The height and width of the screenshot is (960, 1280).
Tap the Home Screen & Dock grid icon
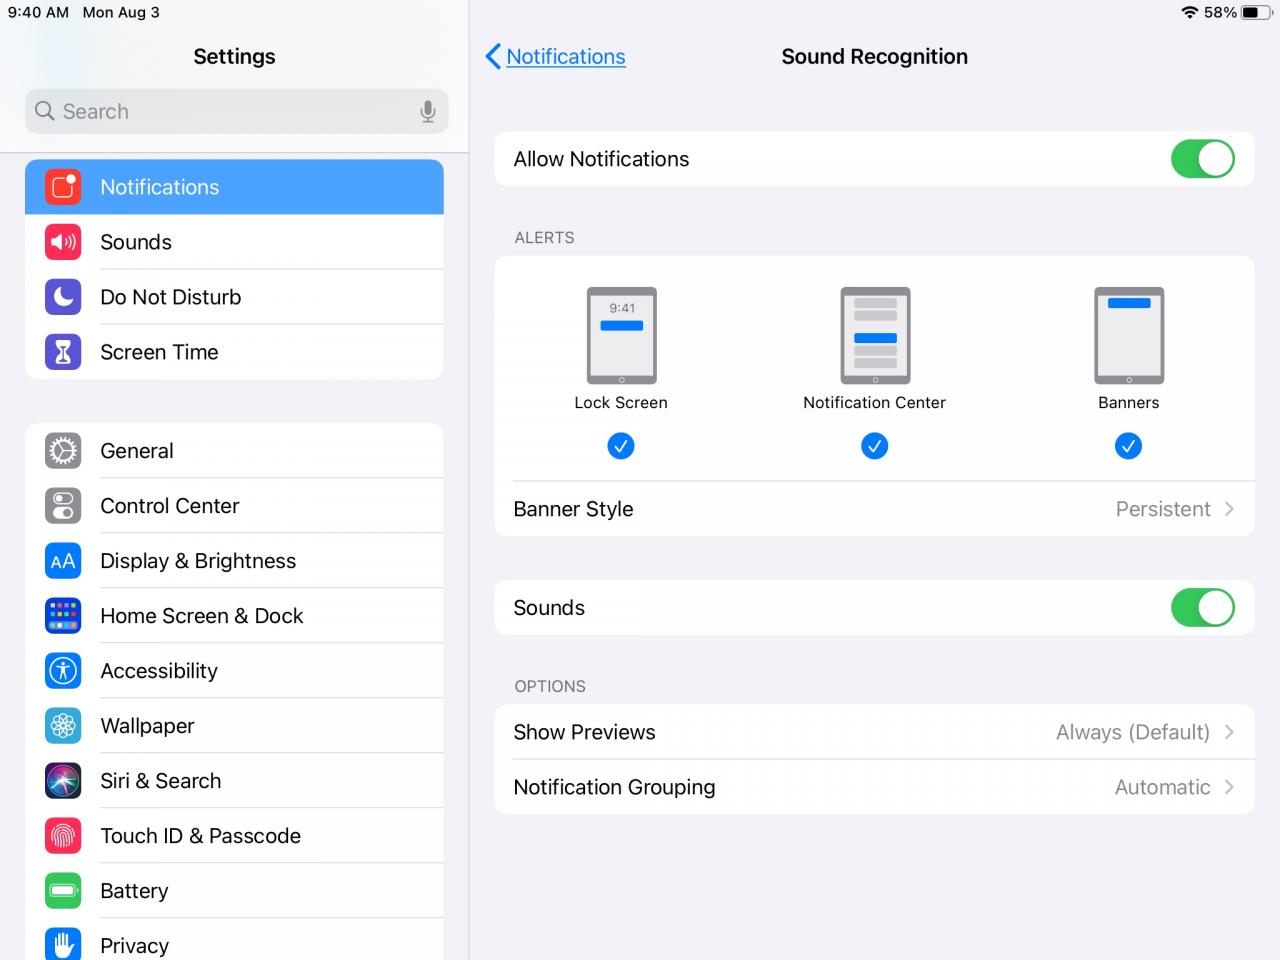point(63,616)
